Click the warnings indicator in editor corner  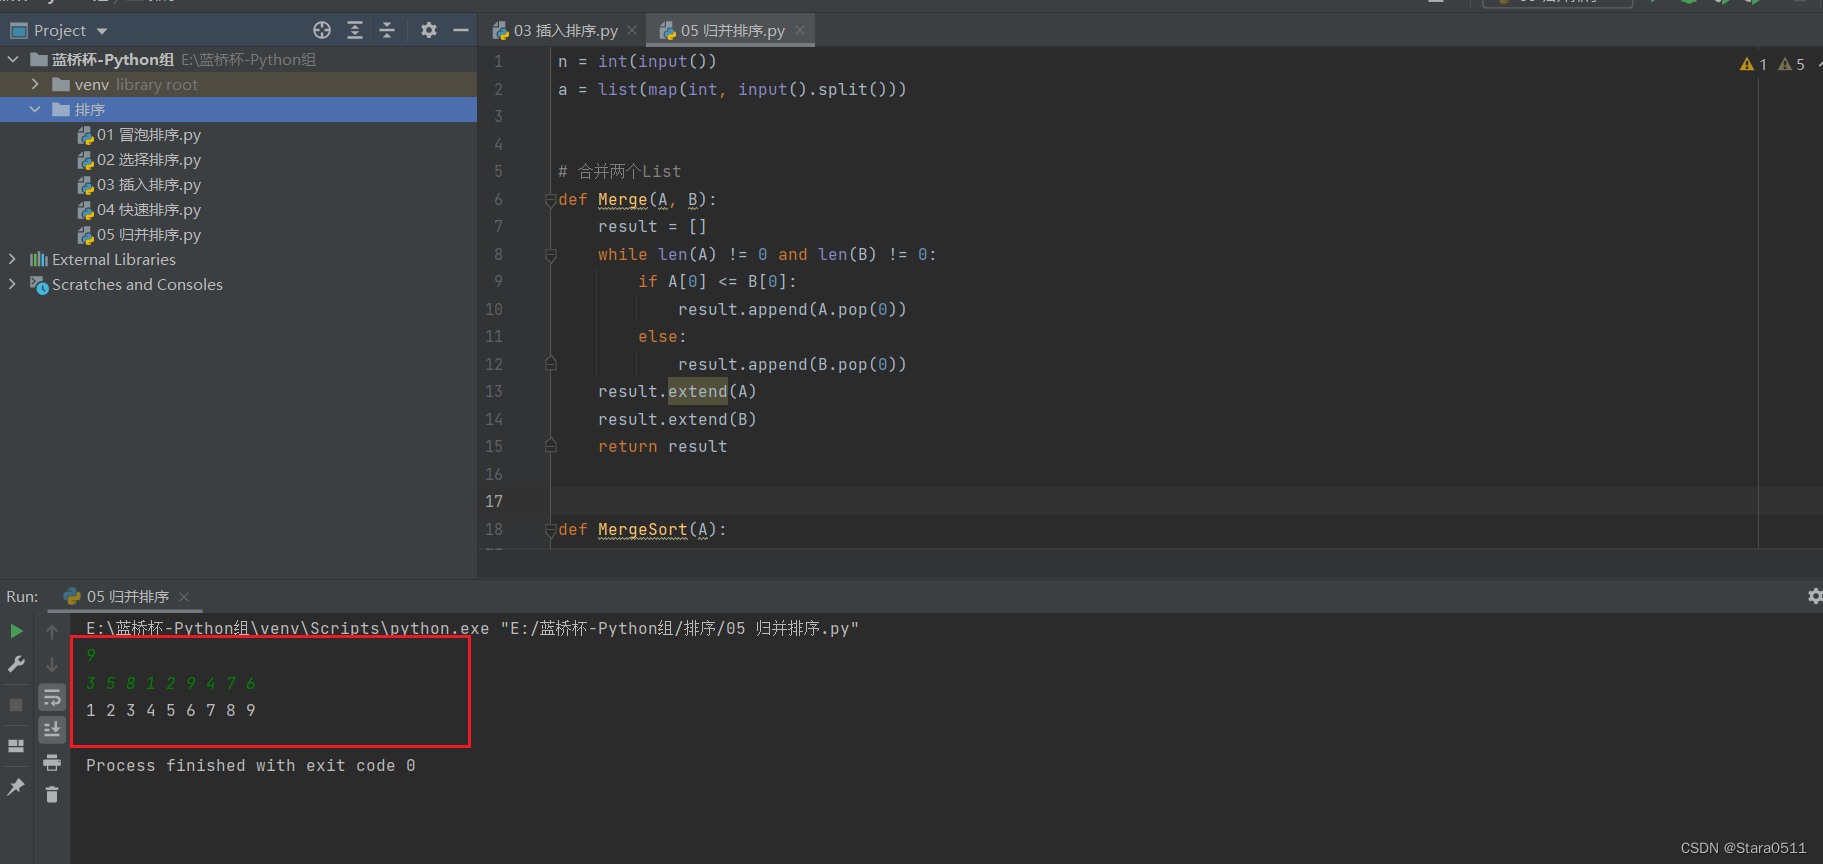point(1754,64)
